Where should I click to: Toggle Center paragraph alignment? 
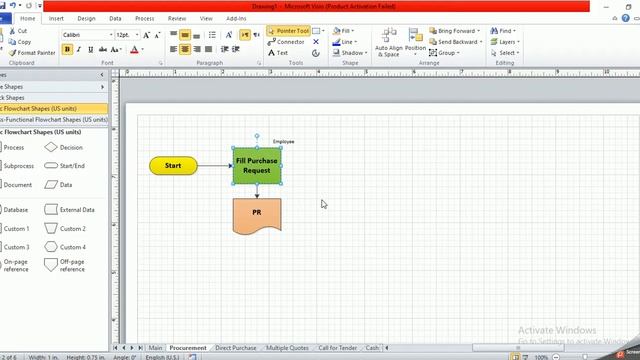click(x=185, y=49)
